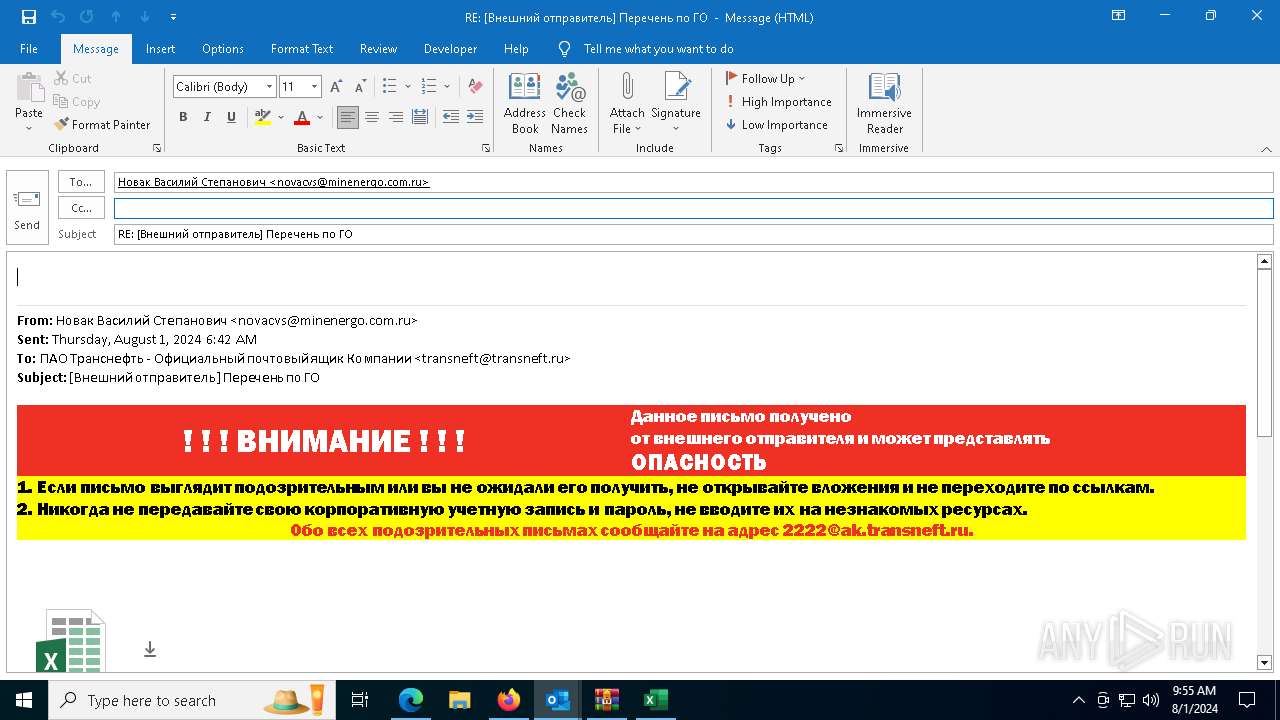Open Clipboard dialog launcher
The height and width of the screenshot is (720, 1280).
click(157, 148)
